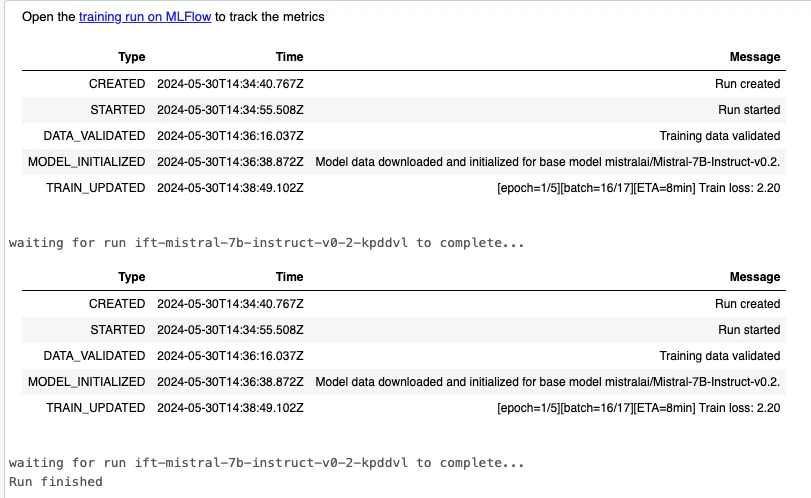Click 'Run started' message in the second table
The width and height of the screenshot is (811, 498).
click(x=749, y=329)
